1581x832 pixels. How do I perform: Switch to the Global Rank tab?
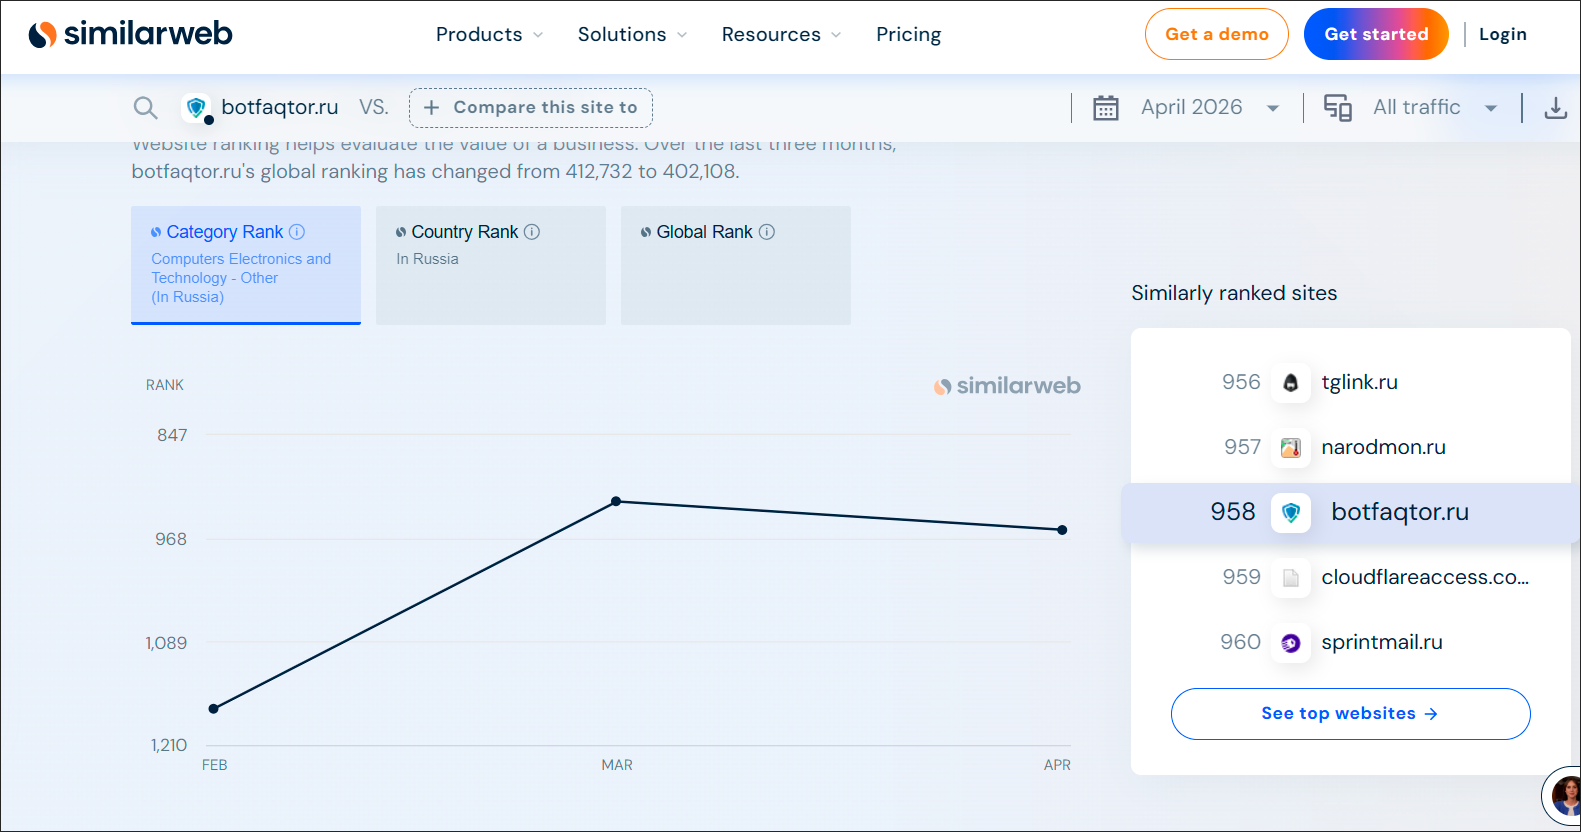pos(736,265)
